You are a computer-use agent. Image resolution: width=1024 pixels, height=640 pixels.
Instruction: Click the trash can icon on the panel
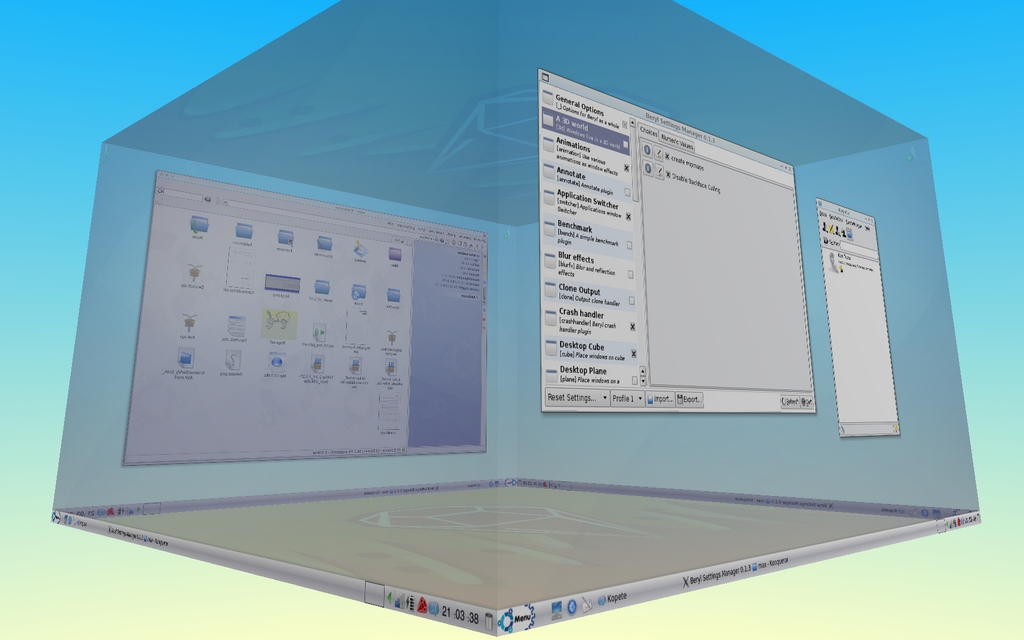(489, 621)
